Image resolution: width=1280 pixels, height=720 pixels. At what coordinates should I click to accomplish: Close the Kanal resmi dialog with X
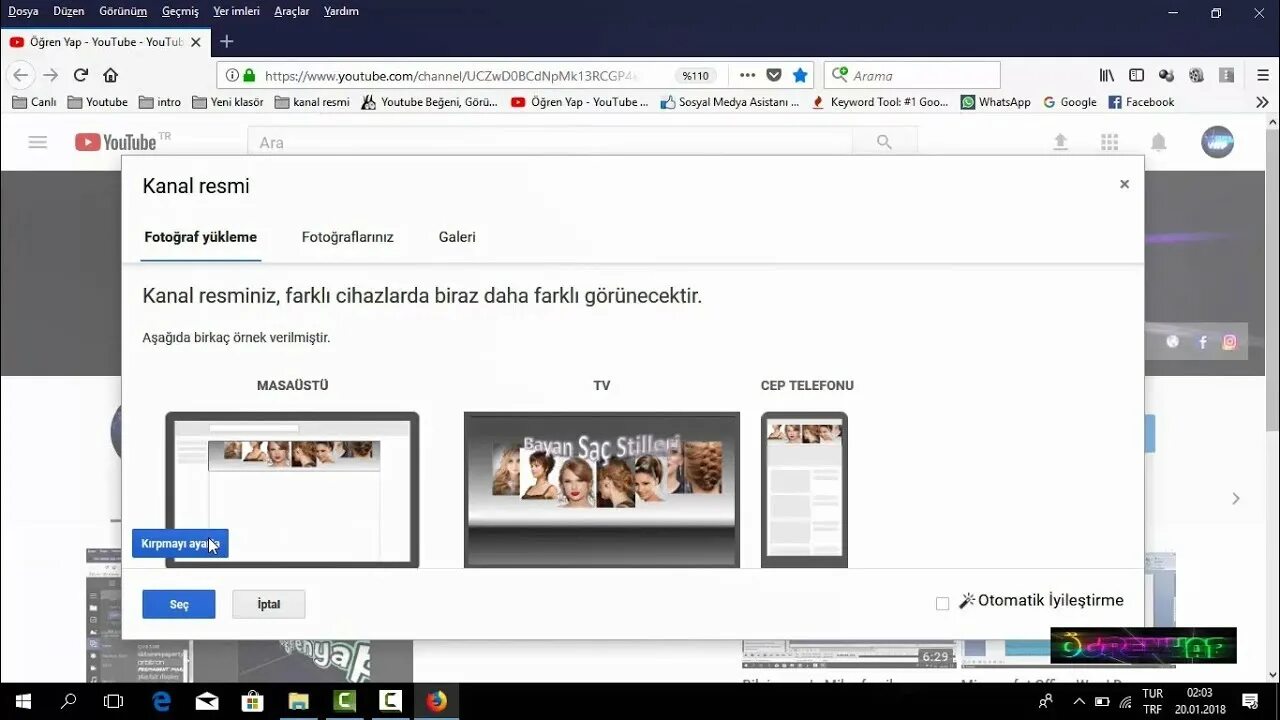coord(1124,184)
